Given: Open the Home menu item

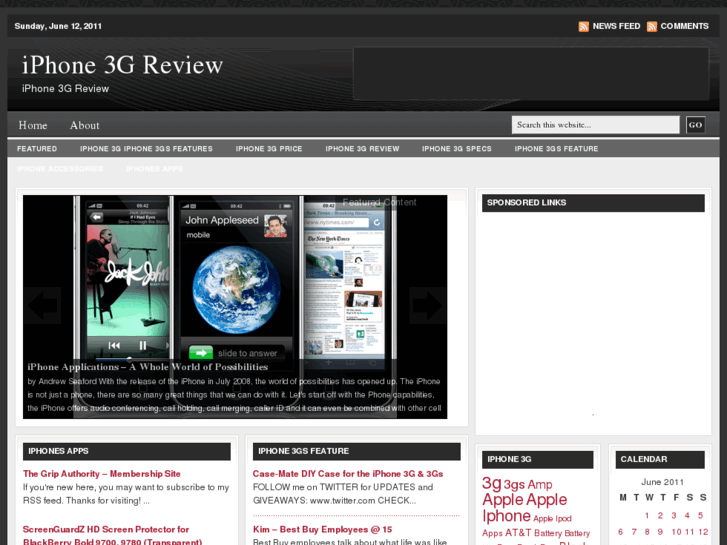Looking at the screenshot, I should coord(33,125).
